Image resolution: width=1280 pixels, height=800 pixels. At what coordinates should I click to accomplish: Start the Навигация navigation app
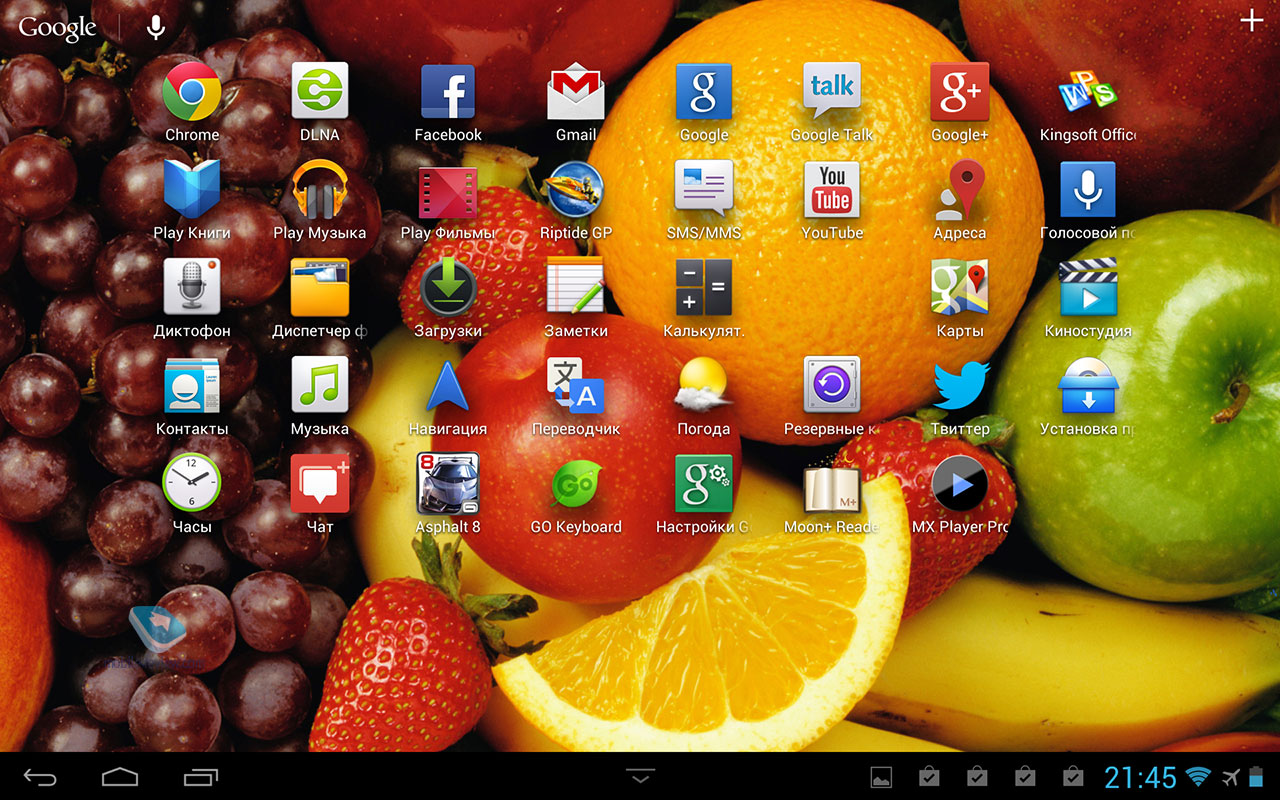448,386
